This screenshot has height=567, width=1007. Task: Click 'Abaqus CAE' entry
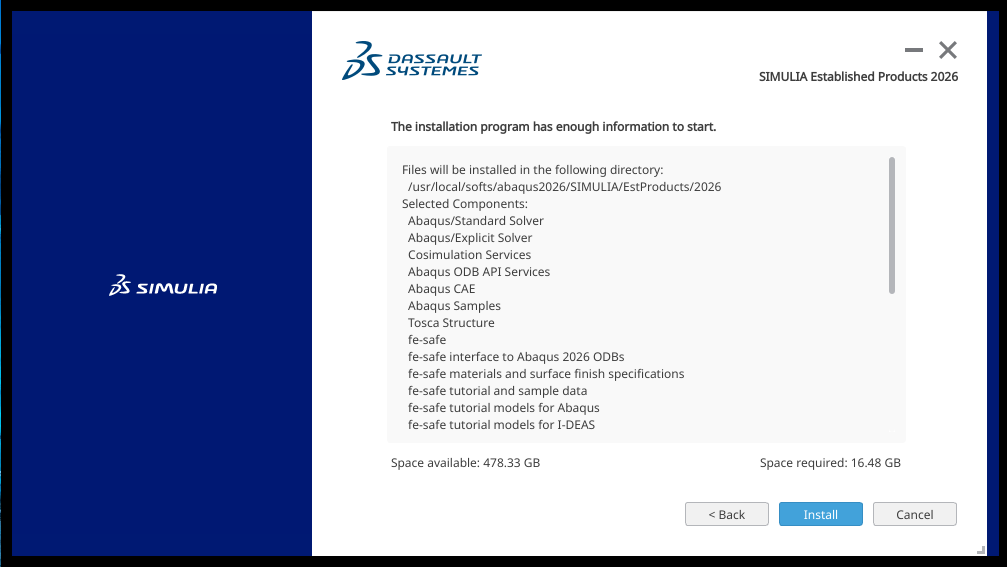(441, 289)
